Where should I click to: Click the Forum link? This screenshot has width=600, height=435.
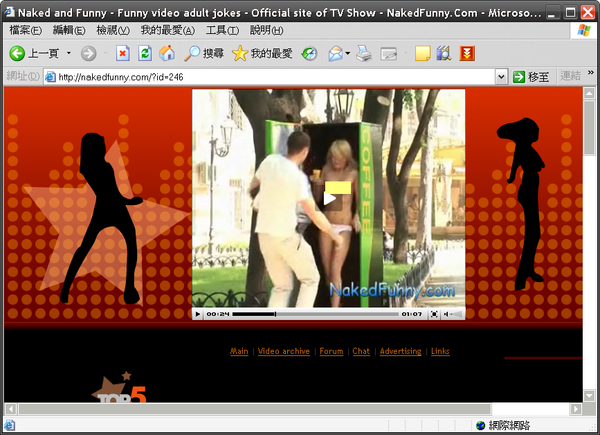point(331,351)
